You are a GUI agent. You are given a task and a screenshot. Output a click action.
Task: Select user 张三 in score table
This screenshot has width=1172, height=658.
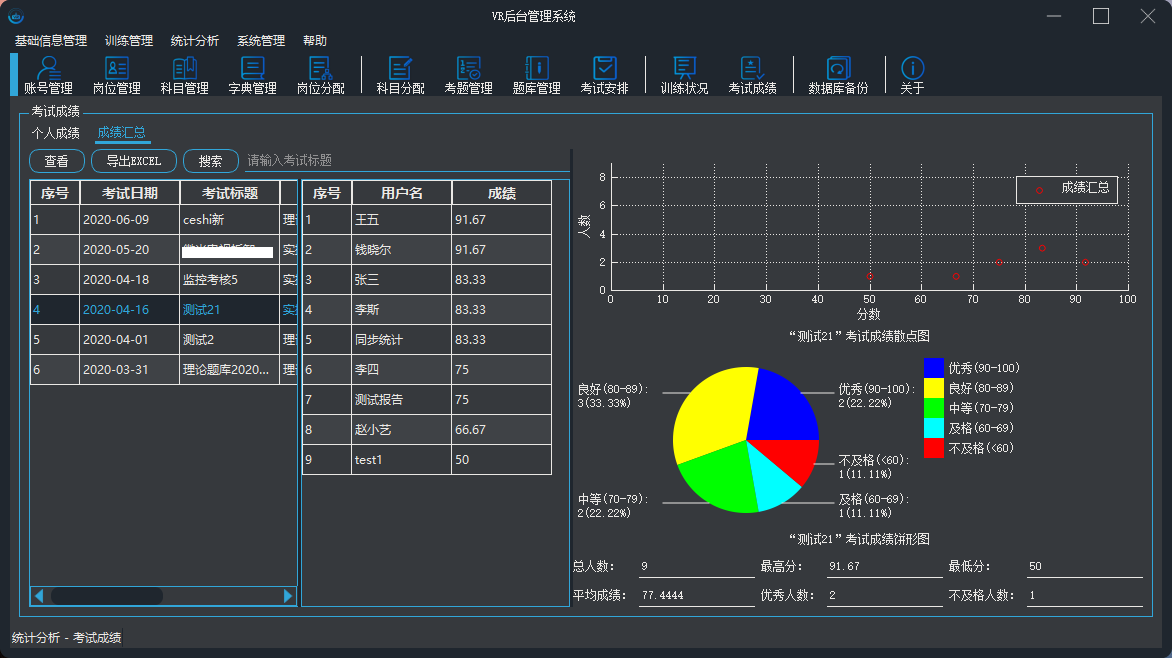[427, 280]
